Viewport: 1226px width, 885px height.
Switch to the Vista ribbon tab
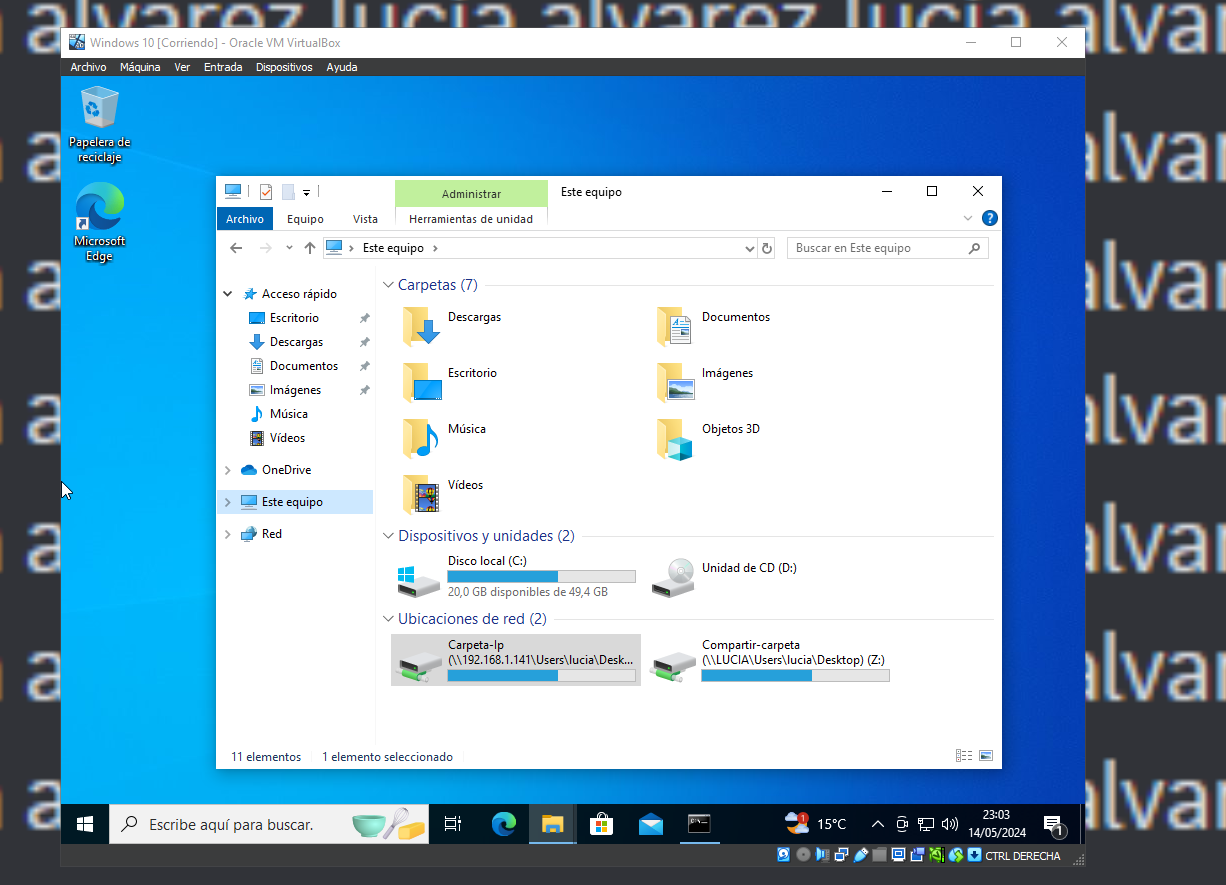(x=364, y=218)
